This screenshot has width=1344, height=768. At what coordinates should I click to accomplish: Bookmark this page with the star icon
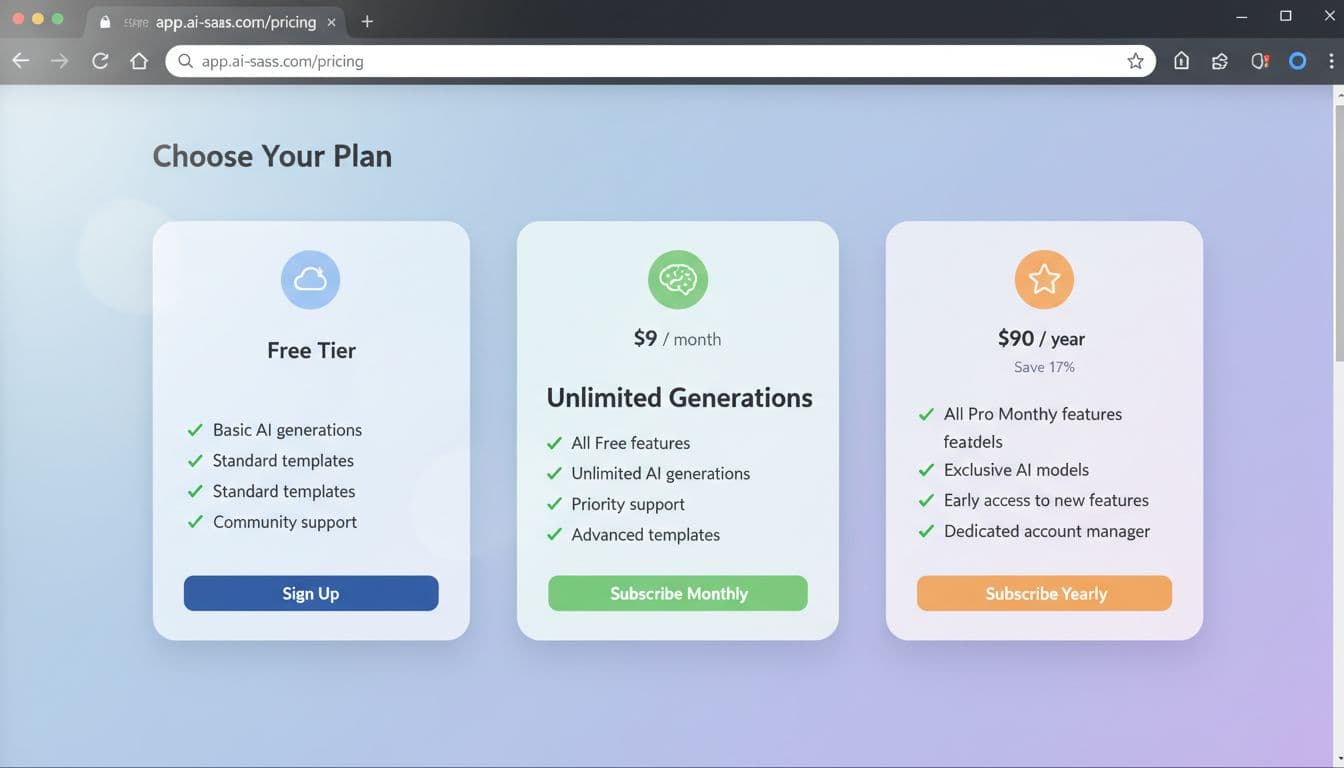pyautogui.click(x=1135, y=60)
